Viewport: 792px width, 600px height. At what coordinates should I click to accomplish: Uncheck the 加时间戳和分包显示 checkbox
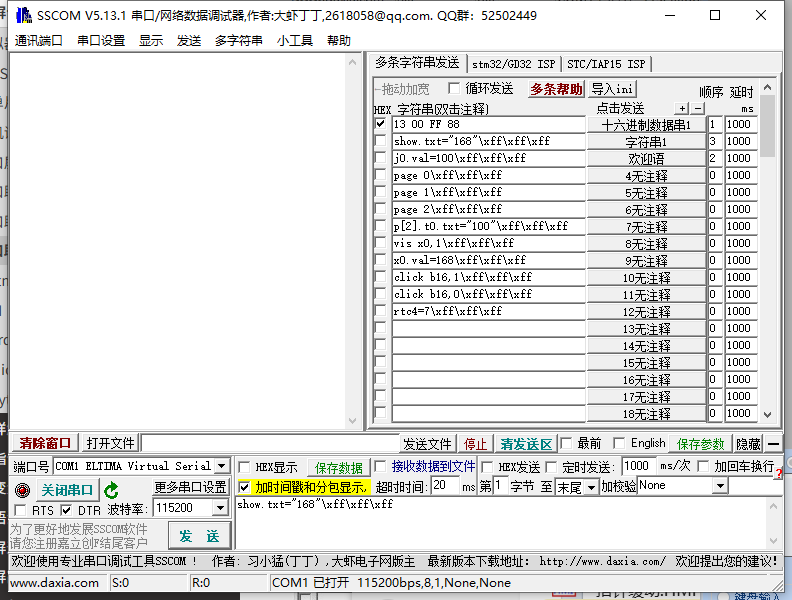pyautogui.click(x=244, y=487)
